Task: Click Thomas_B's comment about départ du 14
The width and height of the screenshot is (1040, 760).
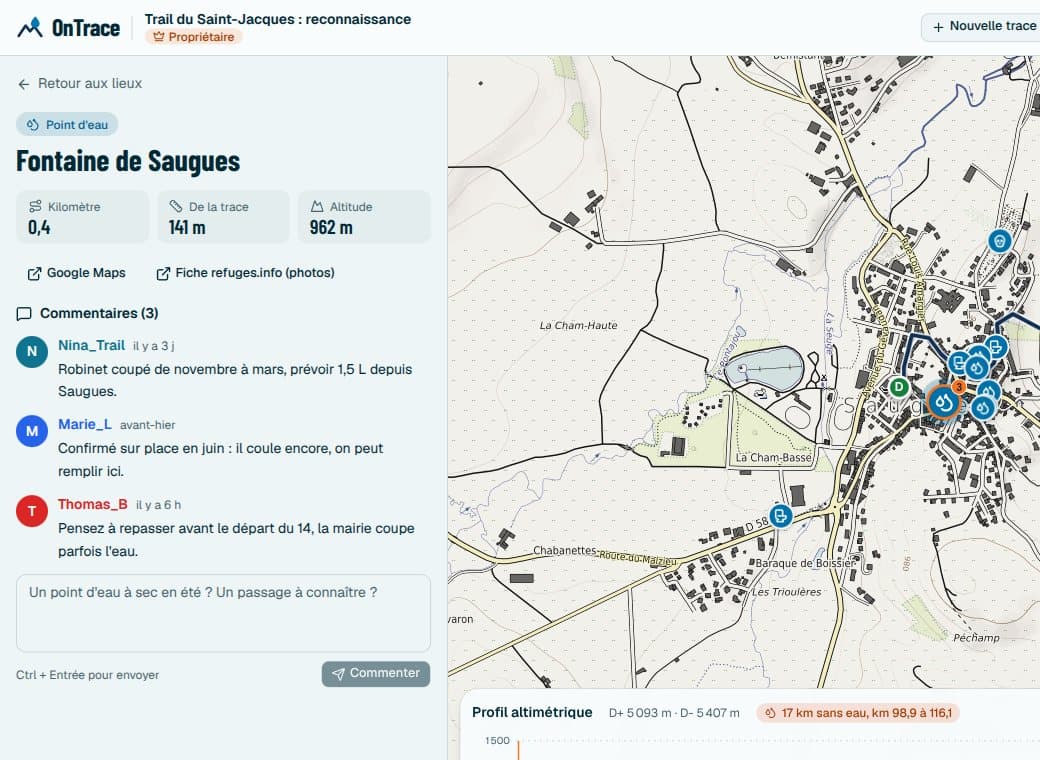Action: tap(236, 540)
